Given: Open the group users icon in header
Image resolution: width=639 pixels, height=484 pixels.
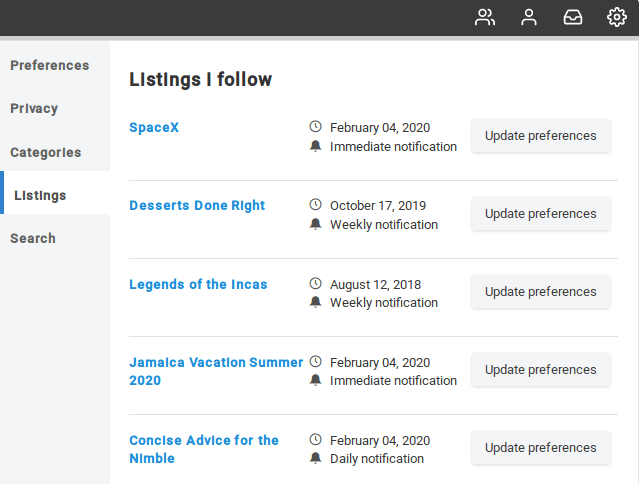Looking at the screenshot, I should pyautogui.click(x=485, y=18).
